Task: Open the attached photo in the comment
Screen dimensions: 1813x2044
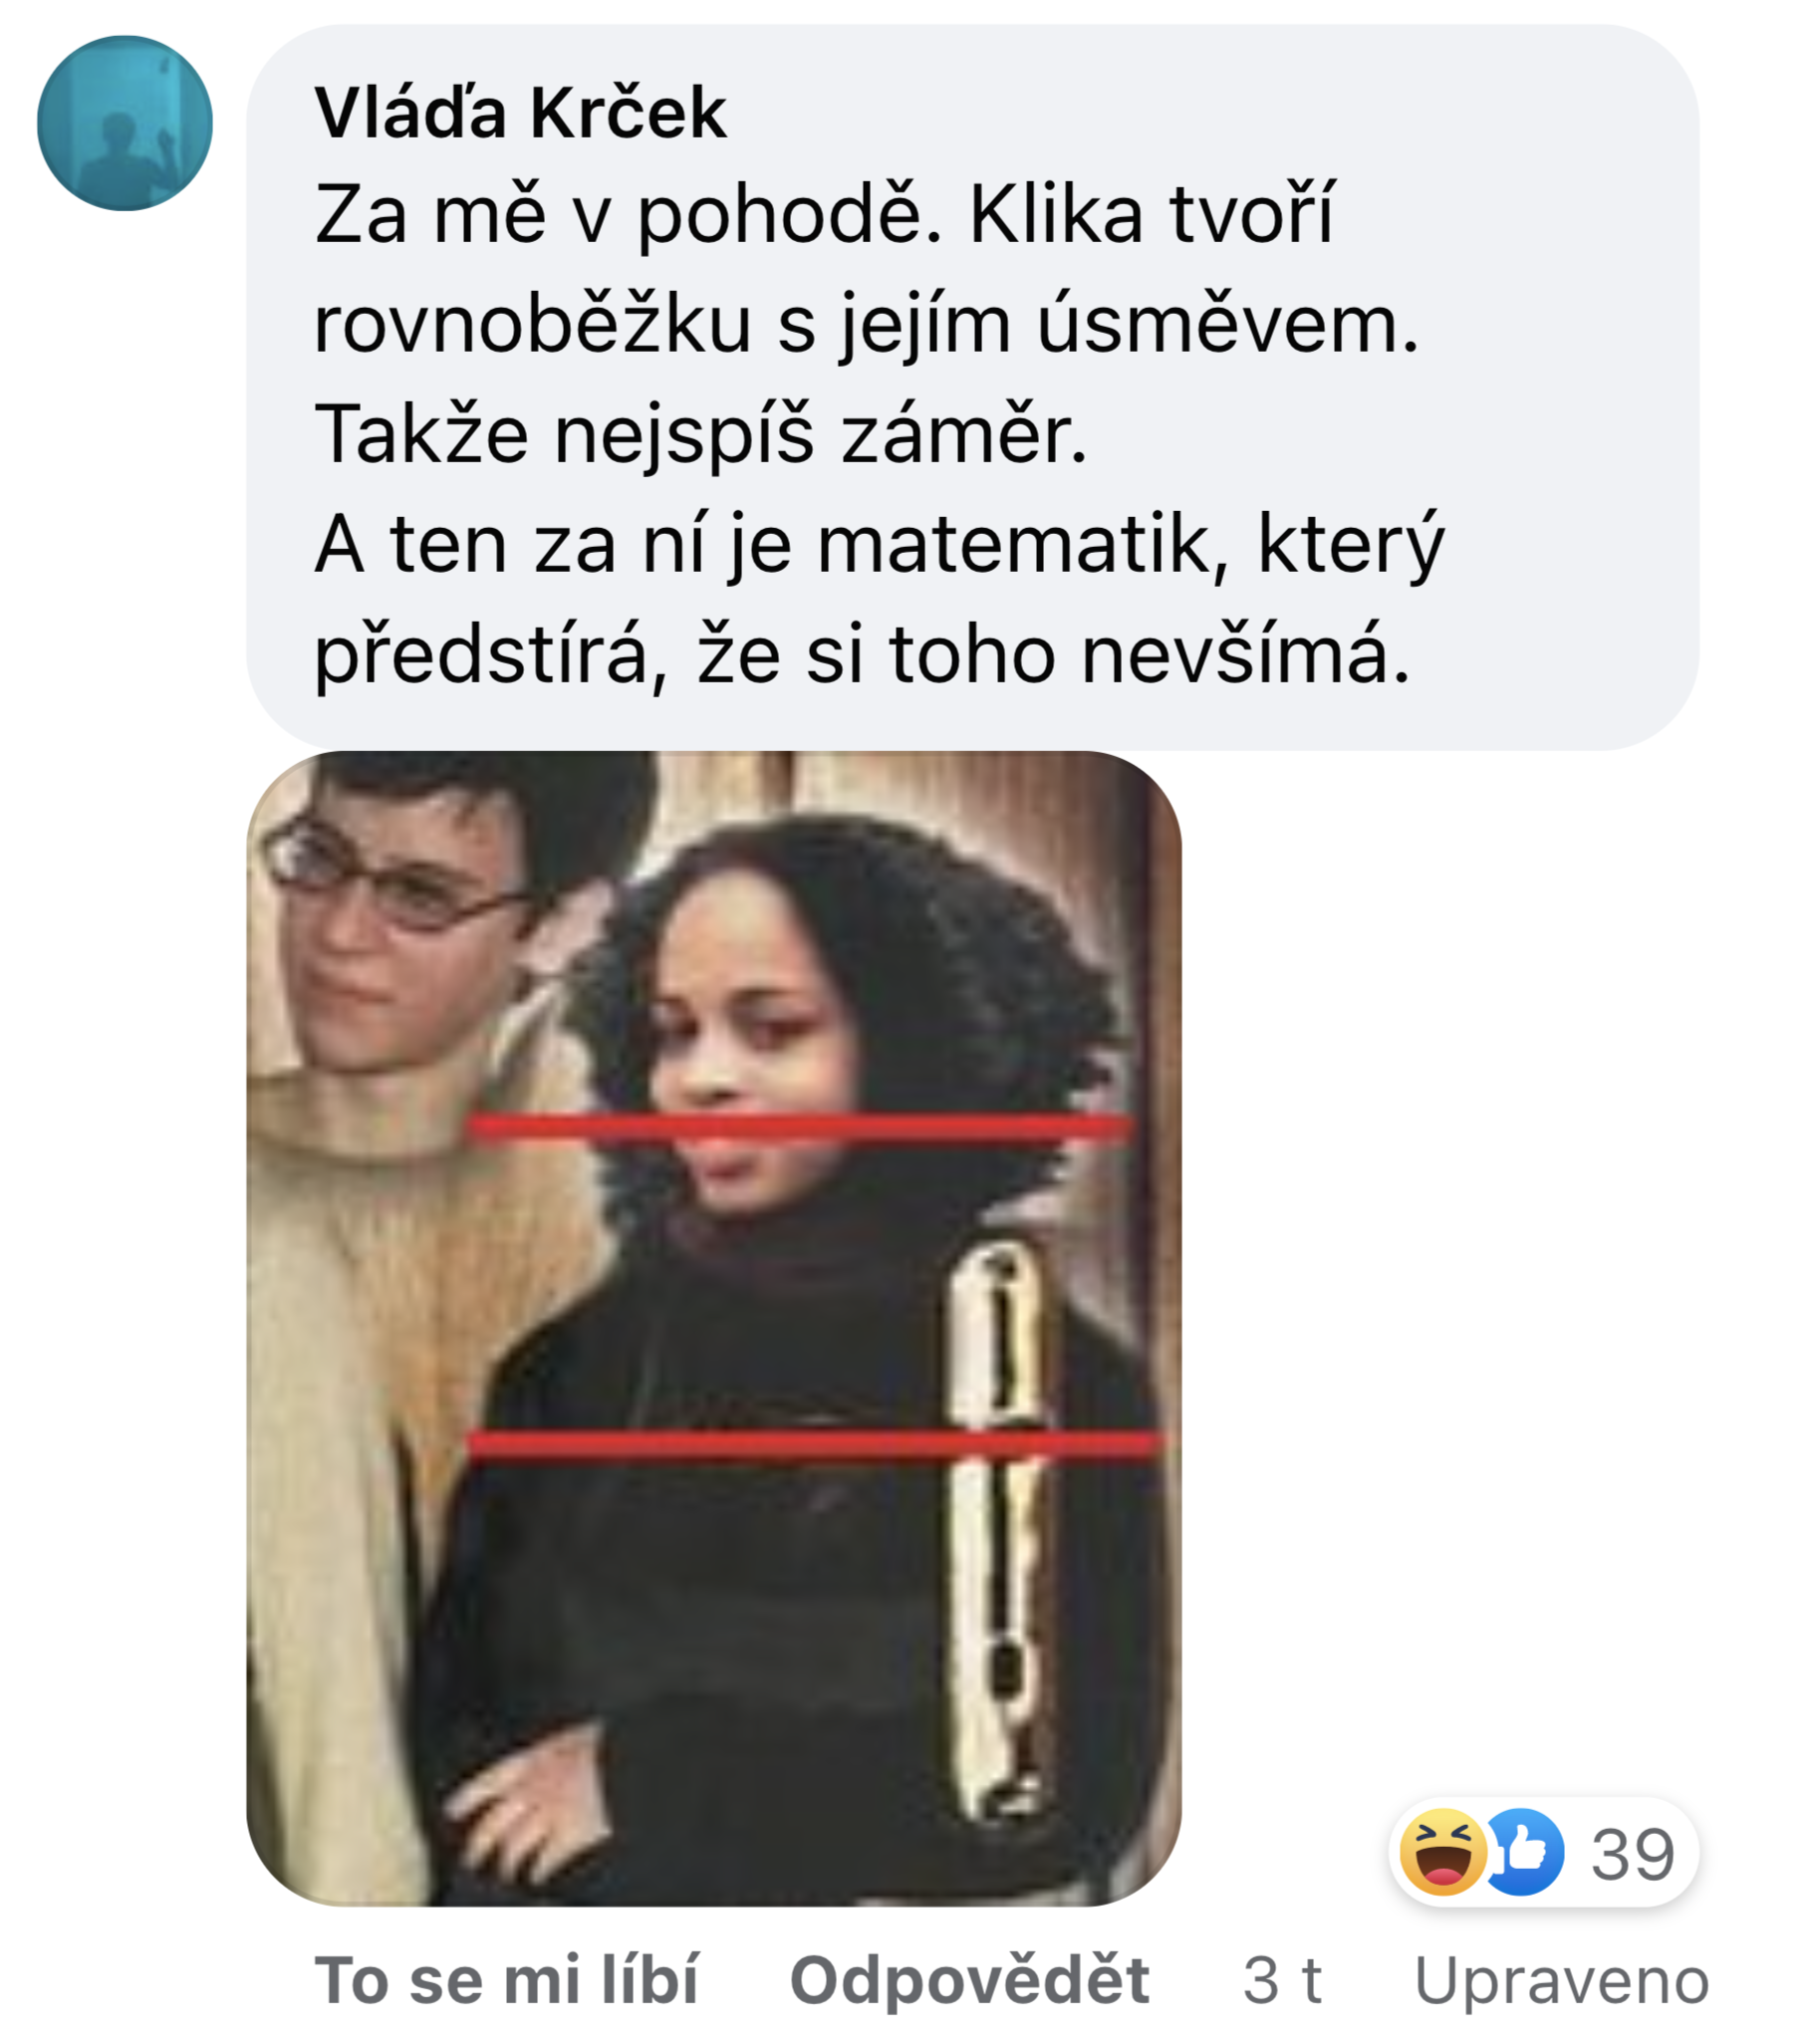Action: 714,1328
